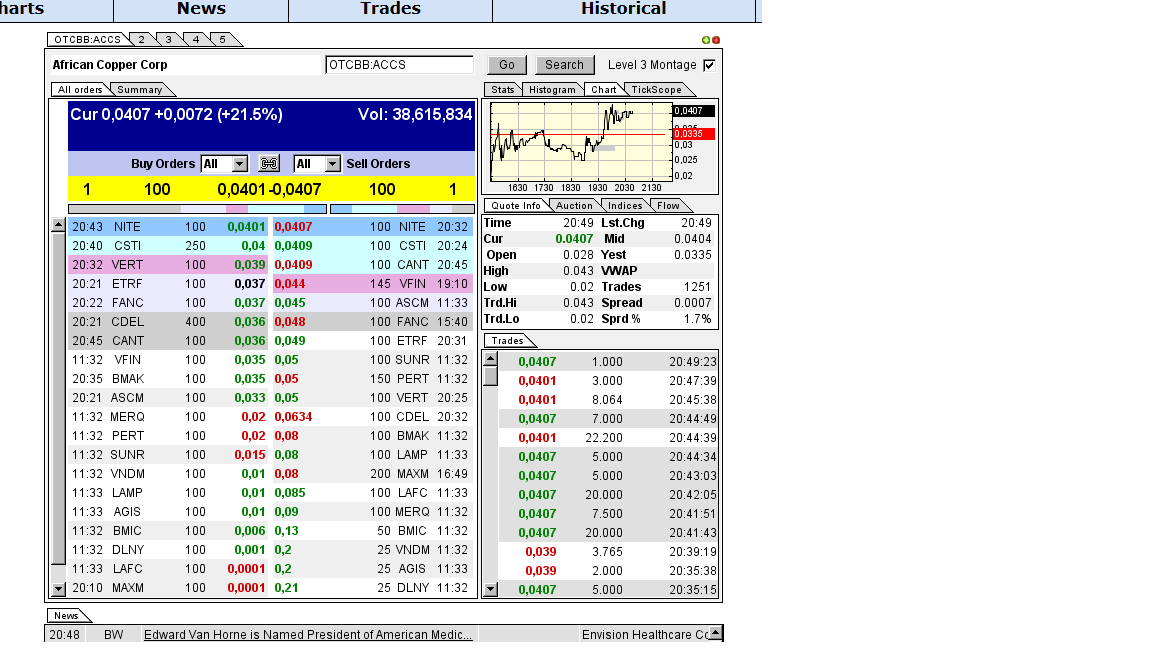Open the Historical top tab
The width and height of the screenshot is (1152, 648).
tap(624, 9)
